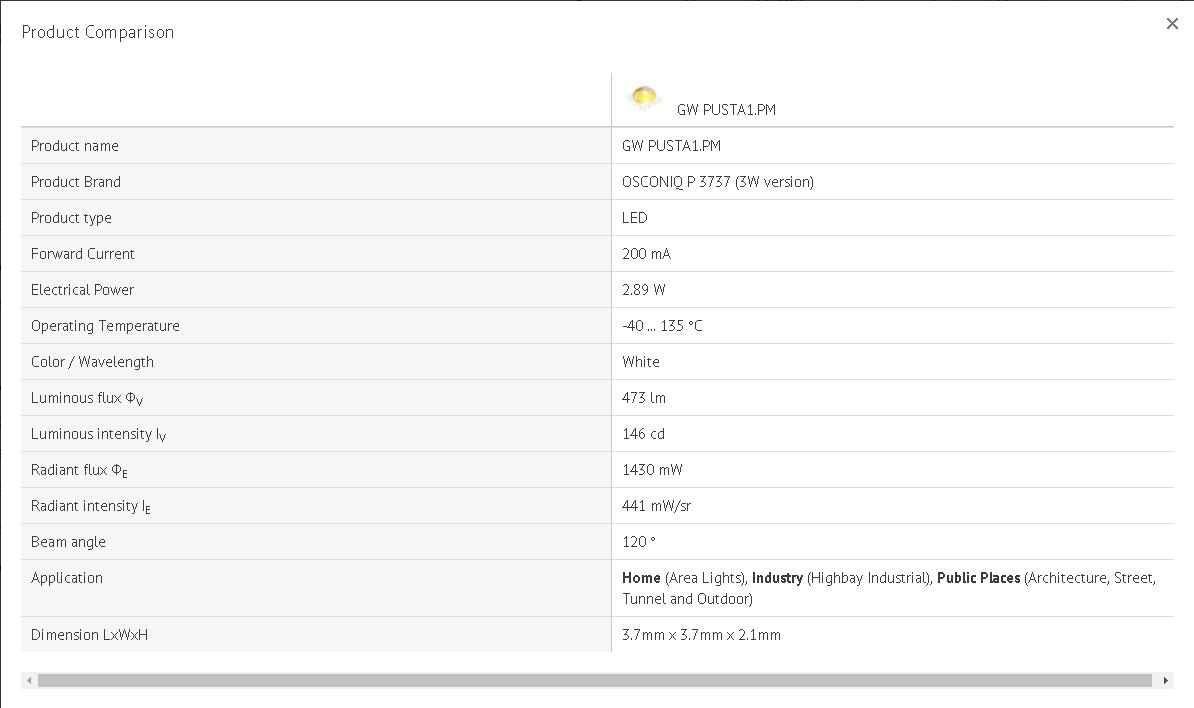Click the 'Operating Temperature' row label
The width and height of the screenshot is (1194, 708).
click(105, 326)
